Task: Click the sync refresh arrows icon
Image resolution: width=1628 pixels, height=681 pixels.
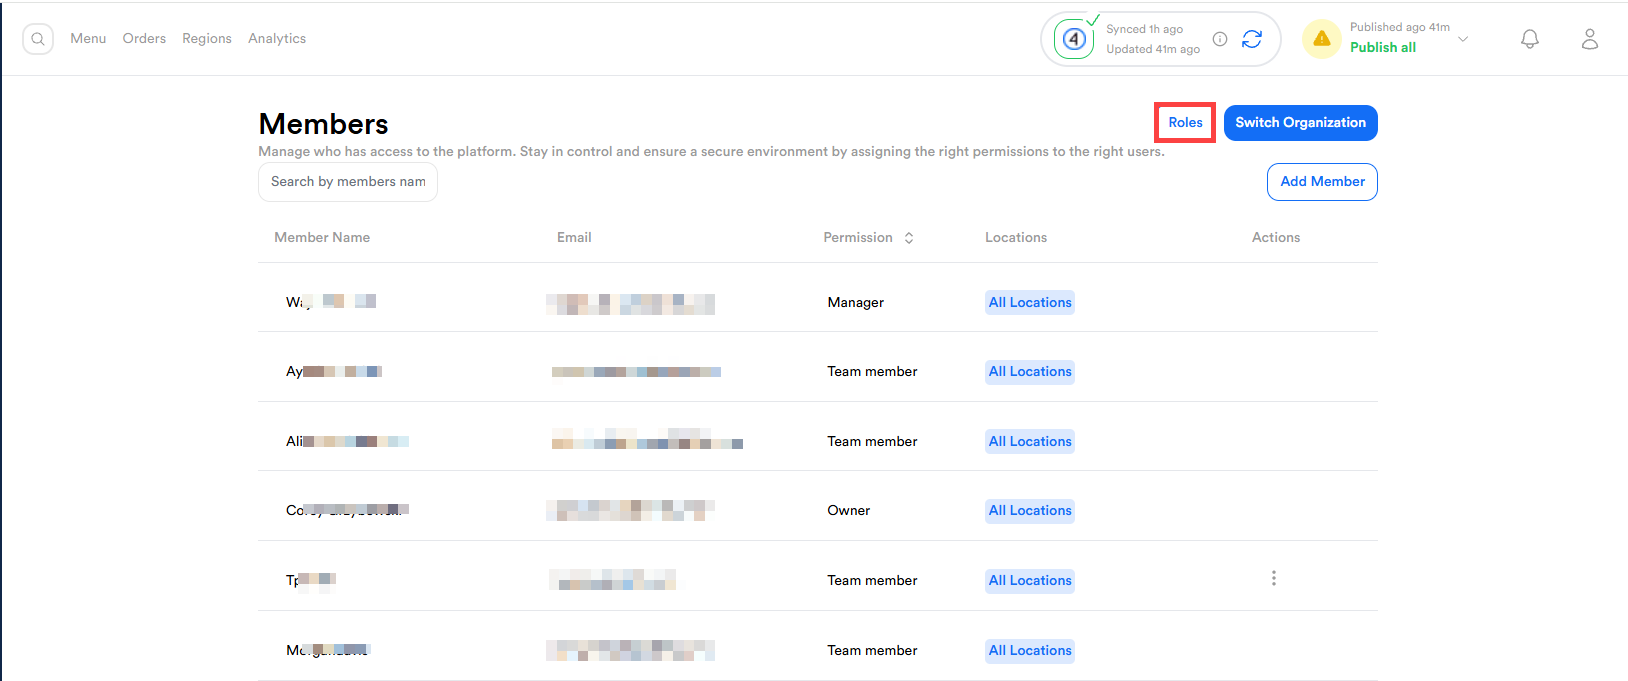Action: [1251, 39]
